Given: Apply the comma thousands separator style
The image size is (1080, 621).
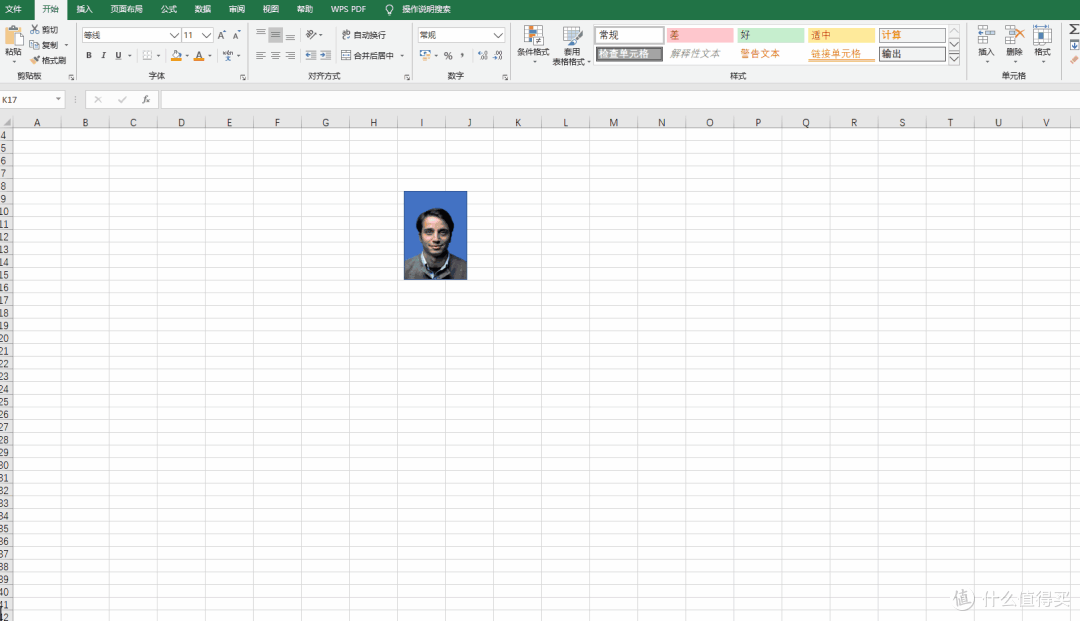Looking at the screenshot, I should coord(462,55).
